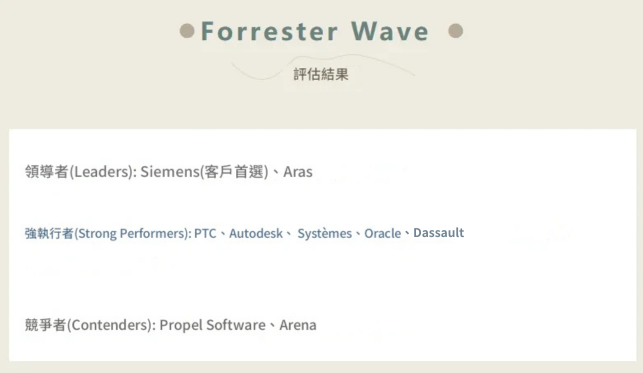The width and height of the screenshot is (643, 373).
Task: Click the 強執行者(Strong Performers) label
Action: click(108, 234)
